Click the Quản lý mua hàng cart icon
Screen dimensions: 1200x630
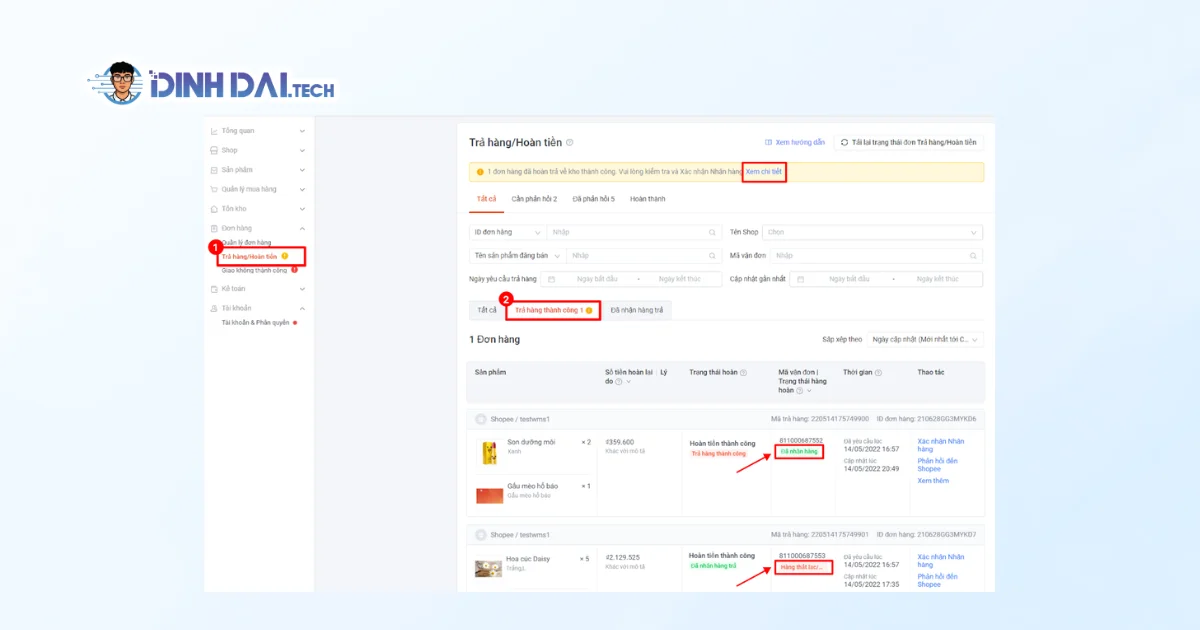coord(214,189)
